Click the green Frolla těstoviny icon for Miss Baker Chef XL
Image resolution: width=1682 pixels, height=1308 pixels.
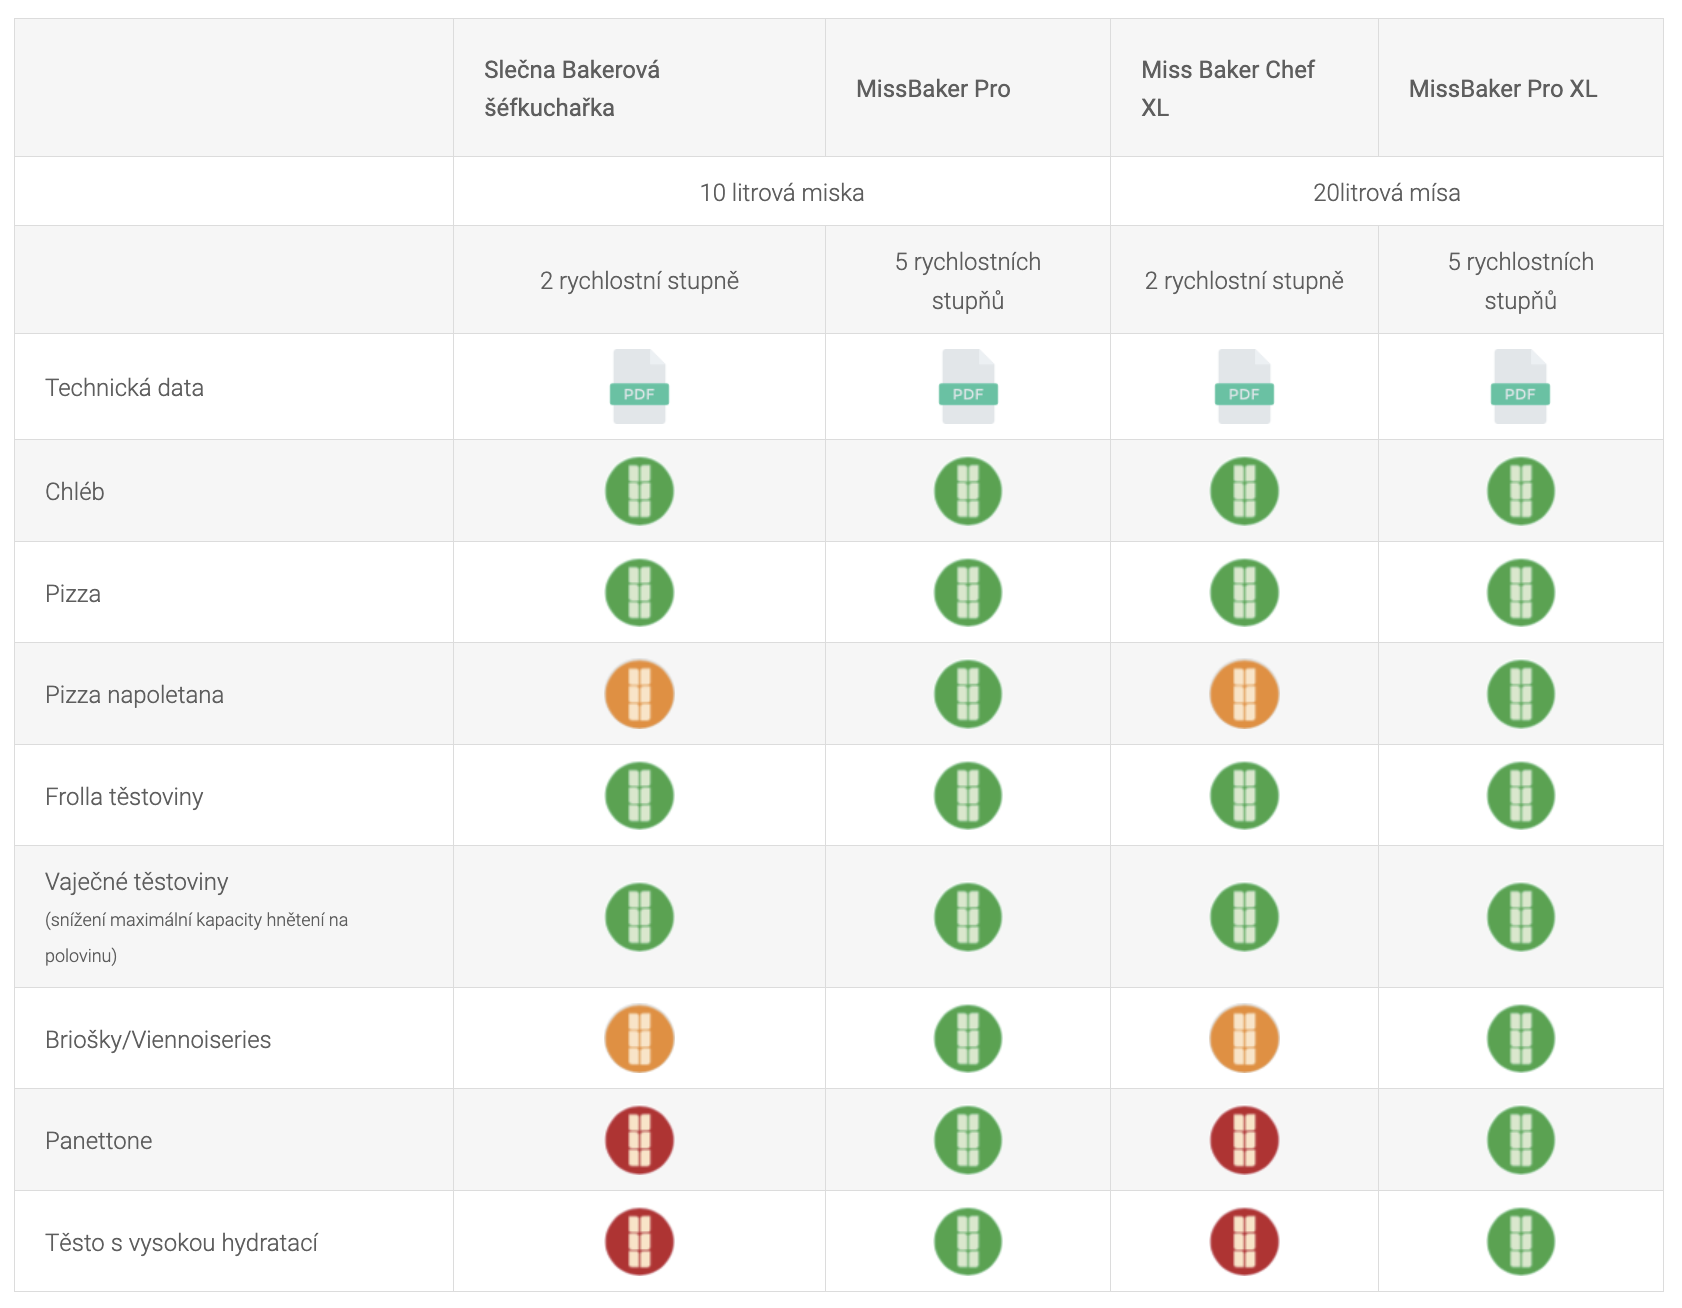click(x=1244, y=796)
